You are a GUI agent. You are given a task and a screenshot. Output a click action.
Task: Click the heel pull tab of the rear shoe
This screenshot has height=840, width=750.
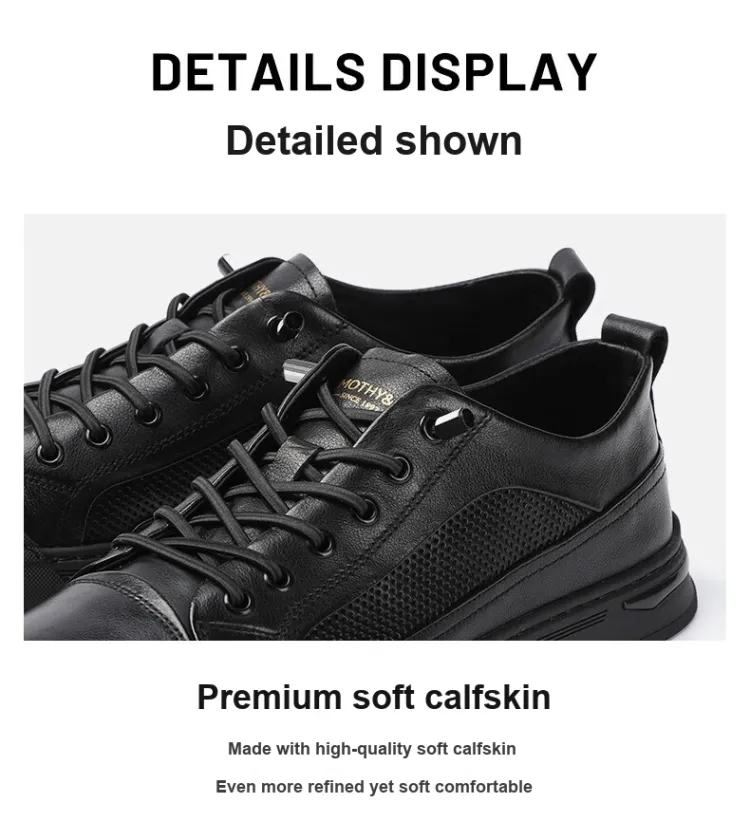[573, 276]
